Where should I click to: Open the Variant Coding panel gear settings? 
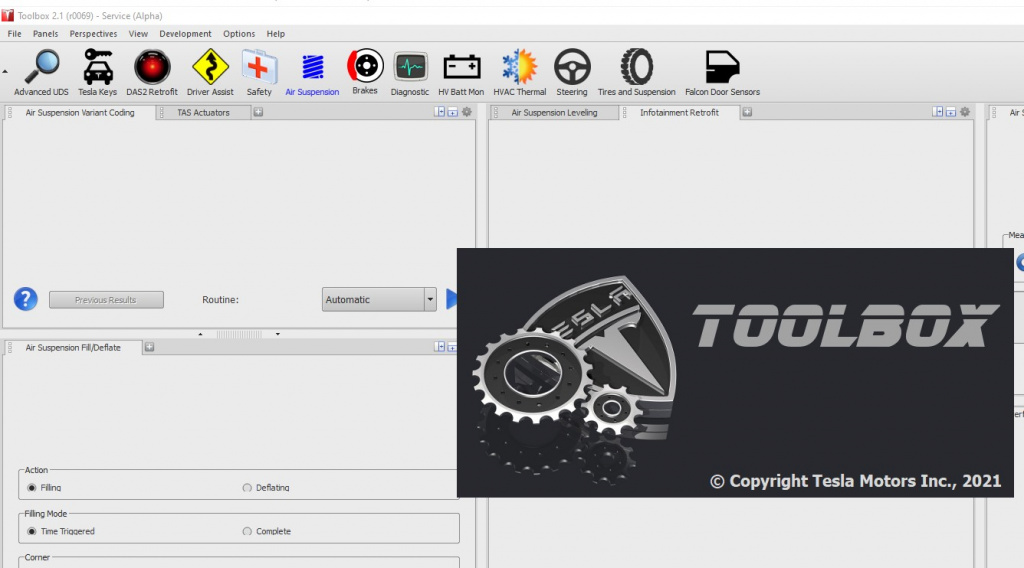point(467,112)
